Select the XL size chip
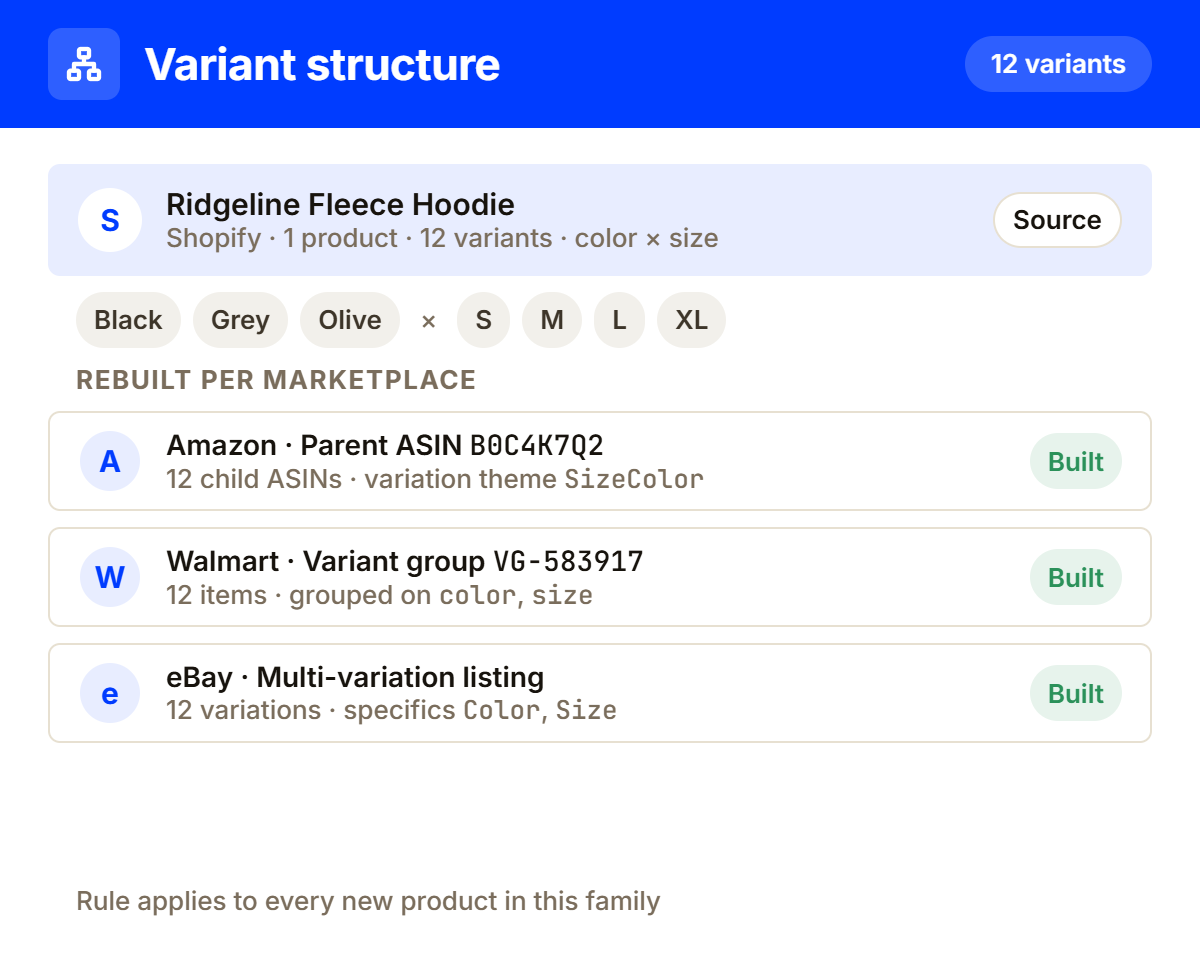1200x960 pixels. (691, 320)
